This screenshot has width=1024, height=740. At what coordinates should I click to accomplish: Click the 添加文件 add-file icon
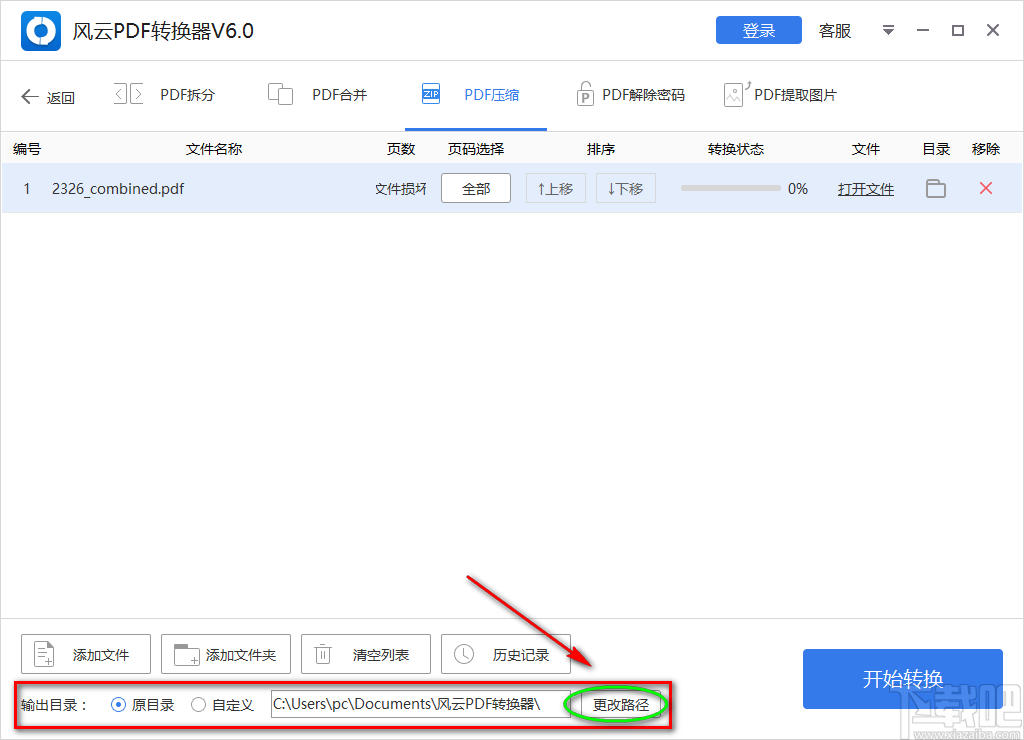(43, 654)
